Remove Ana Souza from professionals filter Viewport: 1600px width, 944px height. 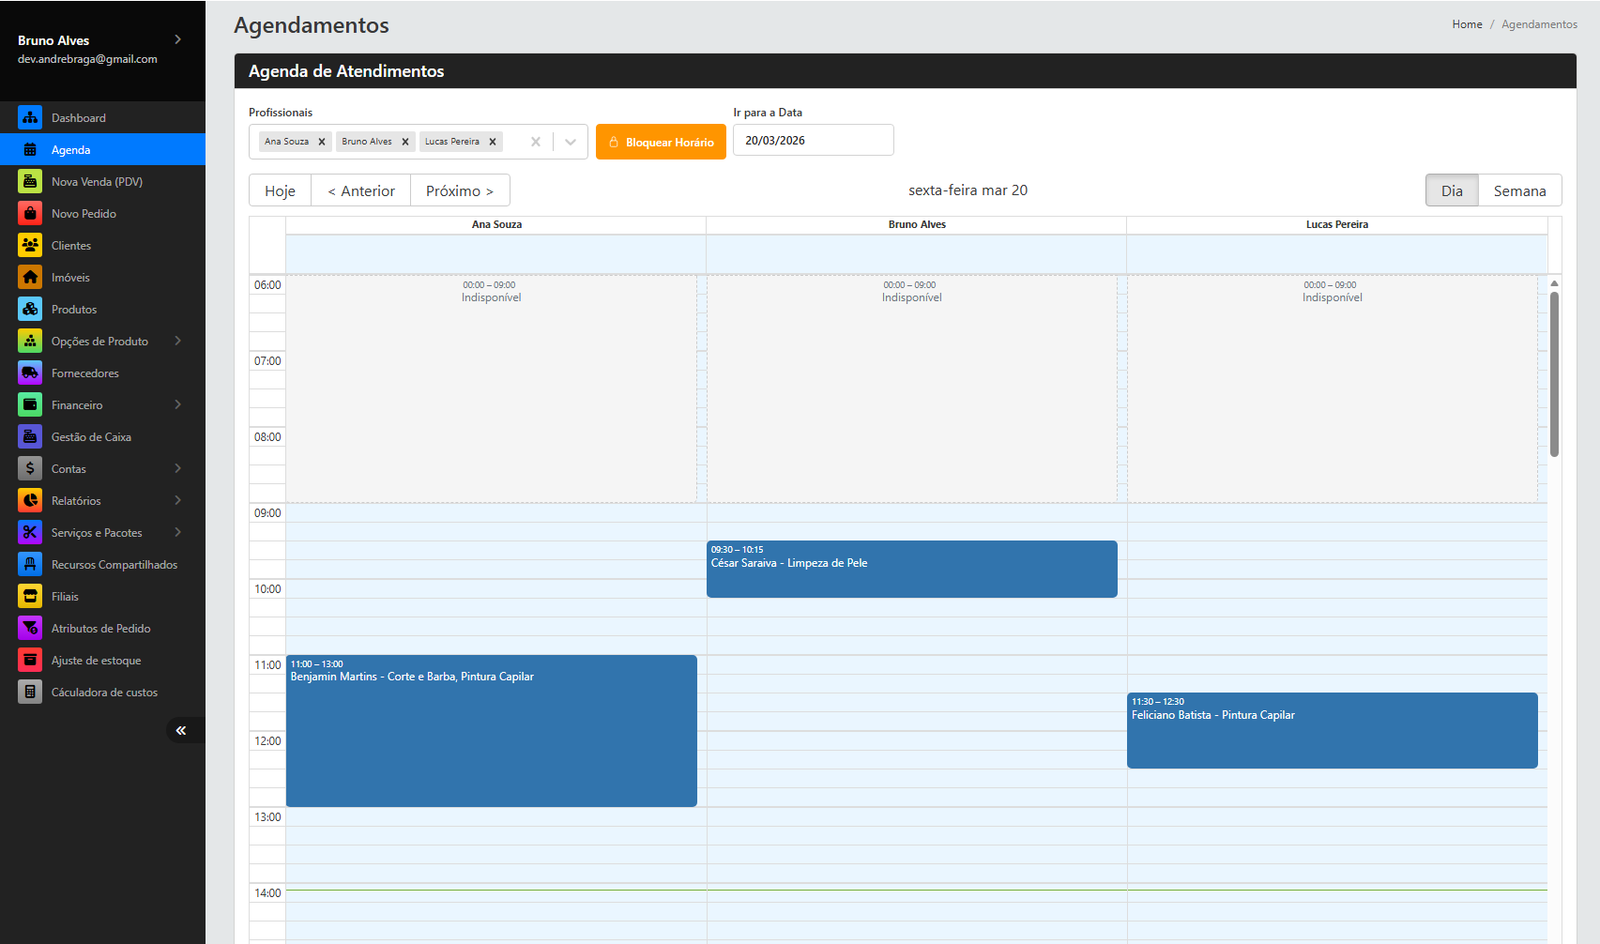(x=322, y=142)
